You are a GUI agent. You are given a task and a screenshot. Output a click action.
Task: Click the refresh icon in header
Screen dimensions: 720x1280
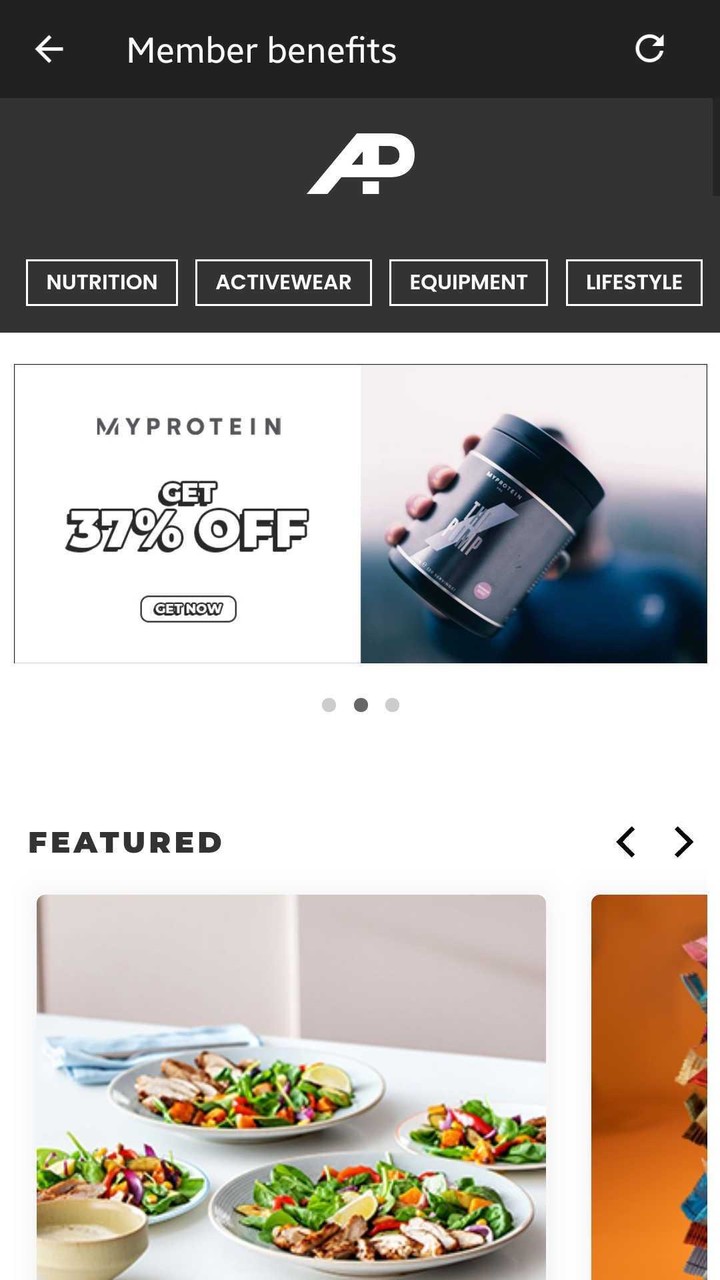point(650,48)
